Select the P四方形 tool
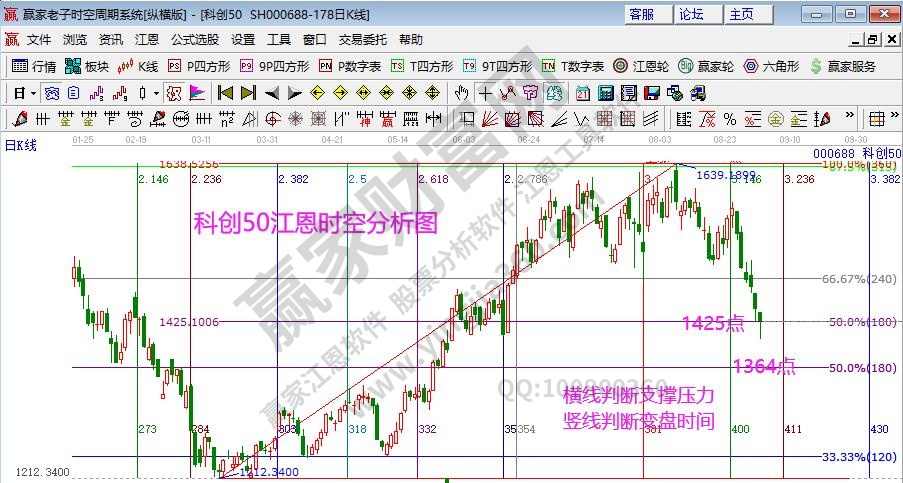 [x=198, y=66]
